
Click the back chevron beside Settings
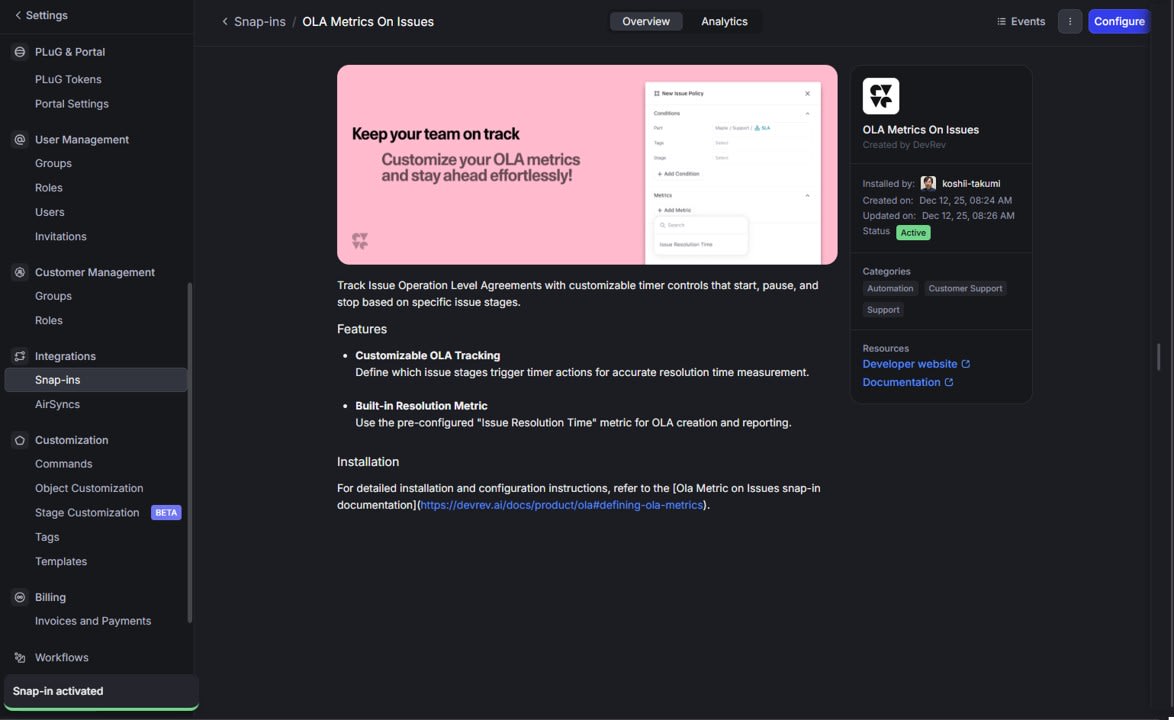[18, 15]
